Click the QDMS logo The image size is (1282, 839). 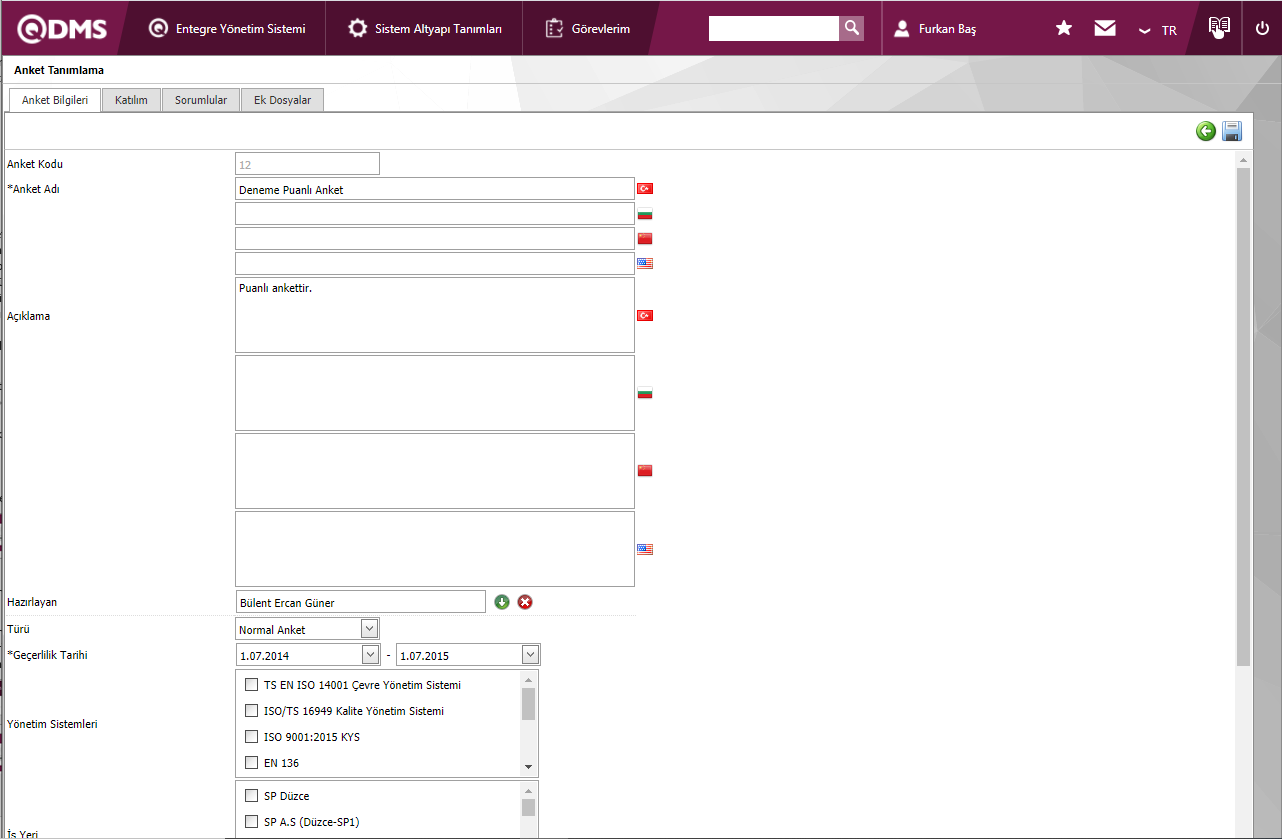tap(62, 29)
